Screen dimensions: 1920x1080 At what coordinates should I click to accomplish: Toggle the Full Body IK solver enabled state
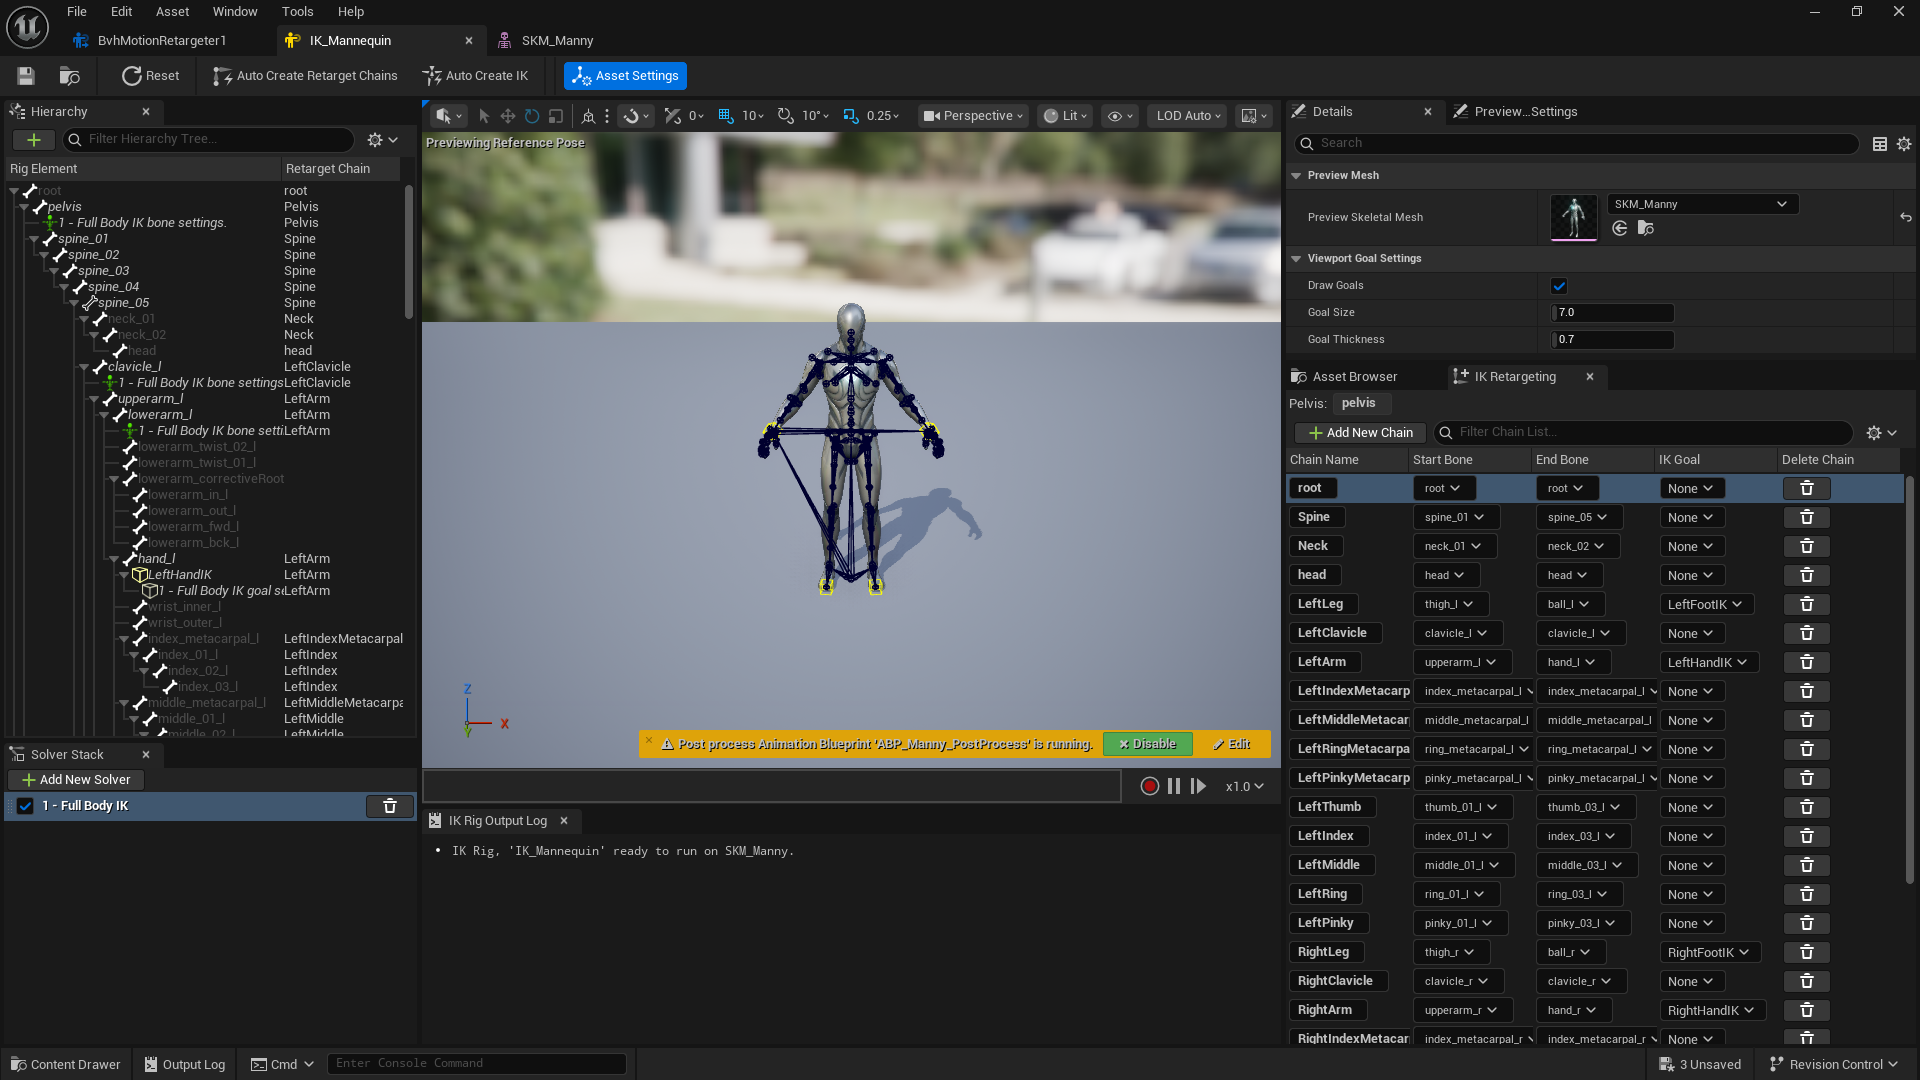[24, 805]
